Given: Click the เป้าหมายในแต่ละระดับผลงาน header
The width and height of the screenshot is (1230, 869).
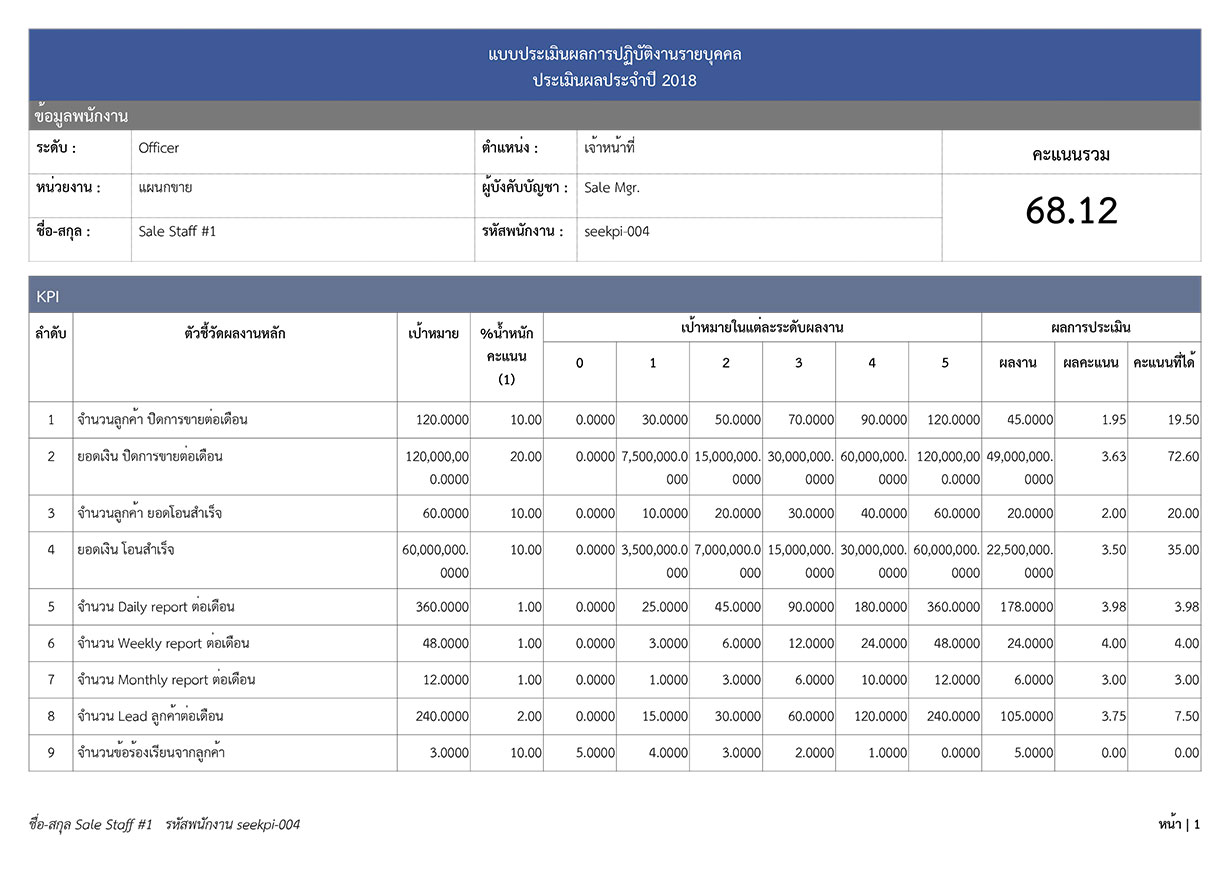Looking at the screenshot, I should click(762, 327).
